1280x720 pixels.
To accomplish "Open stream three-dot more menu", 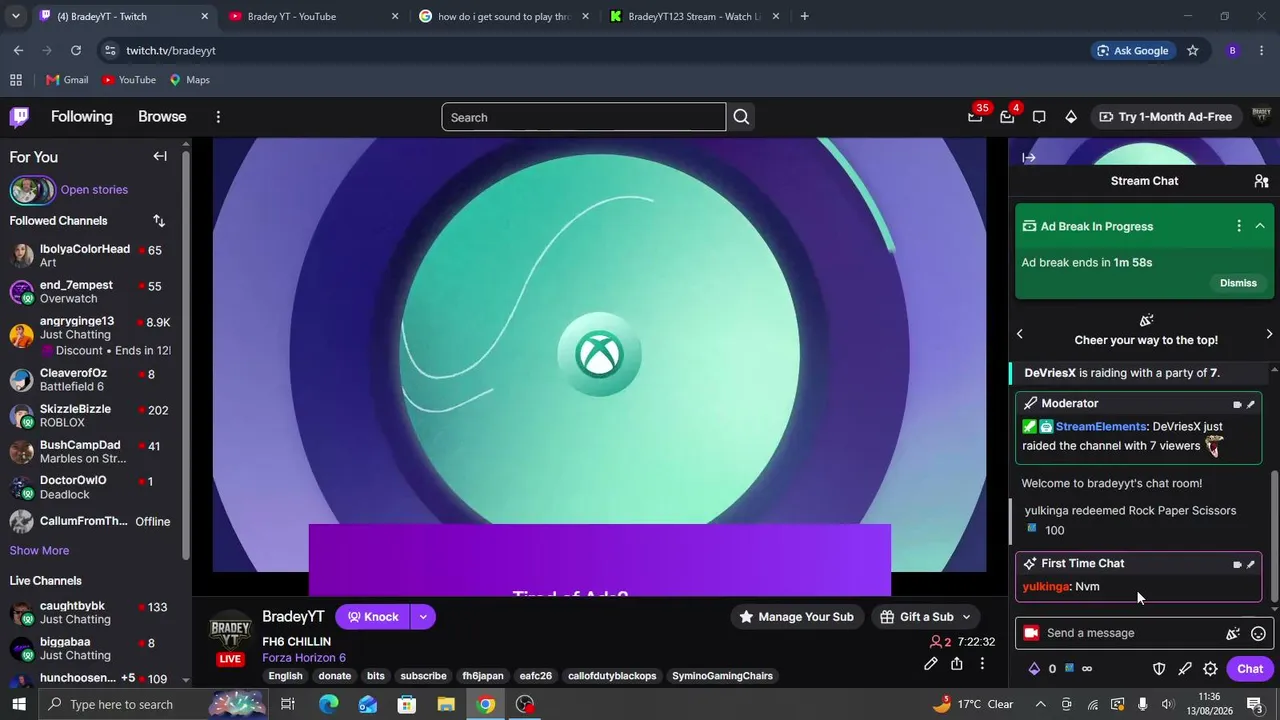I will 982,664.
